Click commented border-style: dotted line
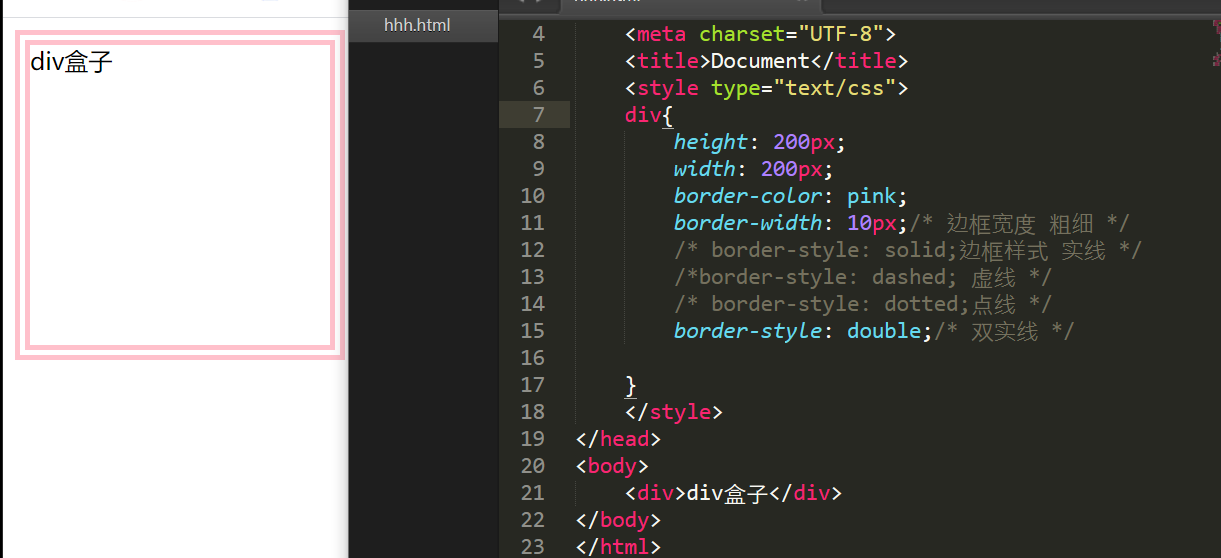Viewport: 1221px width, 558px height. click(x=864, y=304)
